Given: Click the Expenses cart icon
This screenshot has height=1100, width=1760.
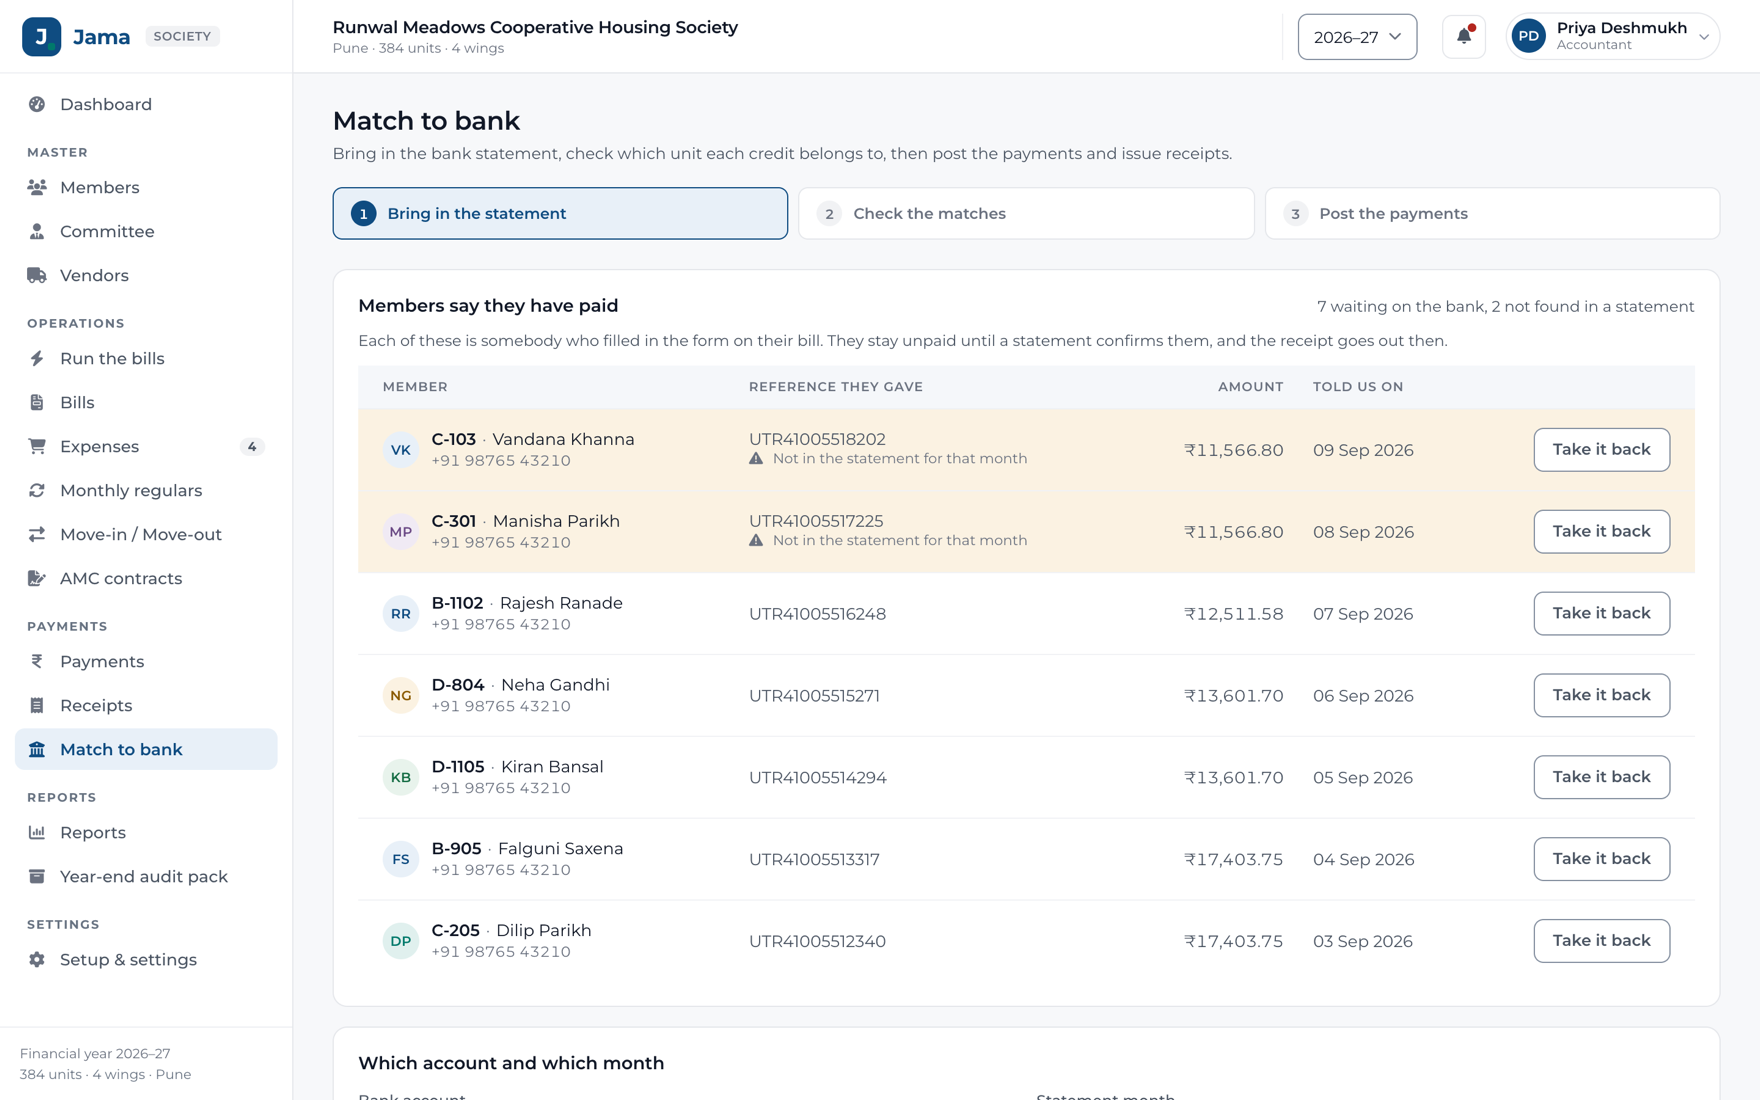Looking at the screenshot, I should point(37,446).
